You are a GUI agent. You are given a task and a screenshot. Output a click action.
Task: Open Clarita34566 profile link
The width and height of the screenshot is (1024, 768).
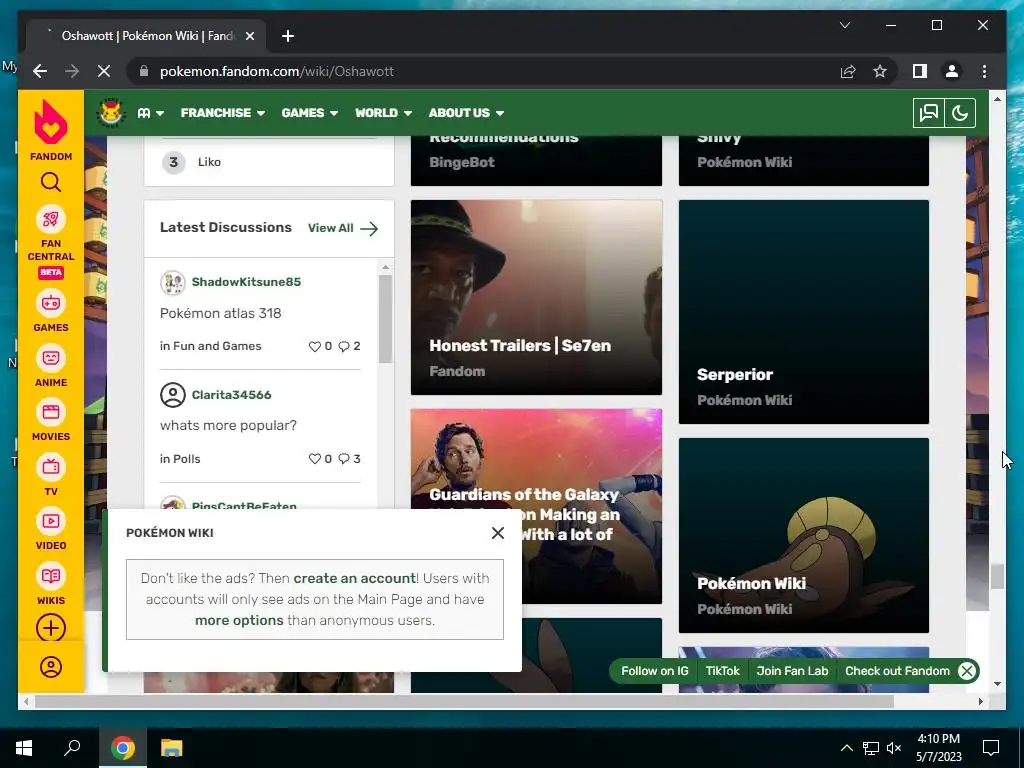tap(231, 394)
